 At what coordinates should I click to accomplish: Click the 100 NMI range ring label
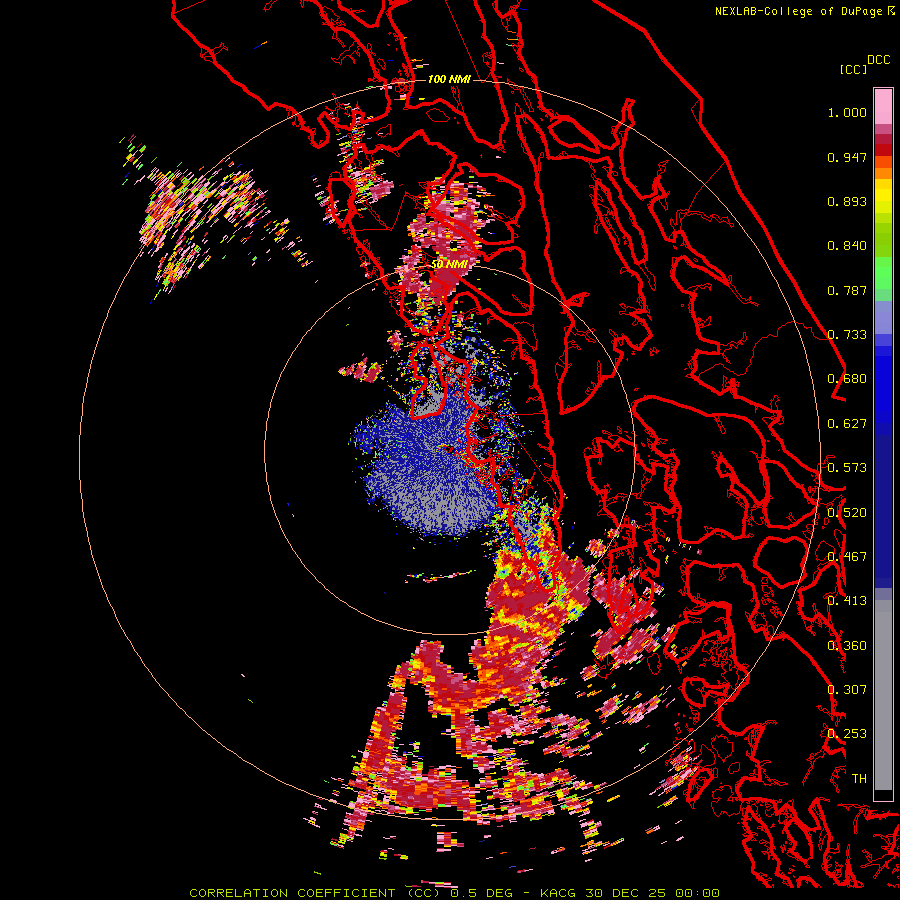[449, 79]
